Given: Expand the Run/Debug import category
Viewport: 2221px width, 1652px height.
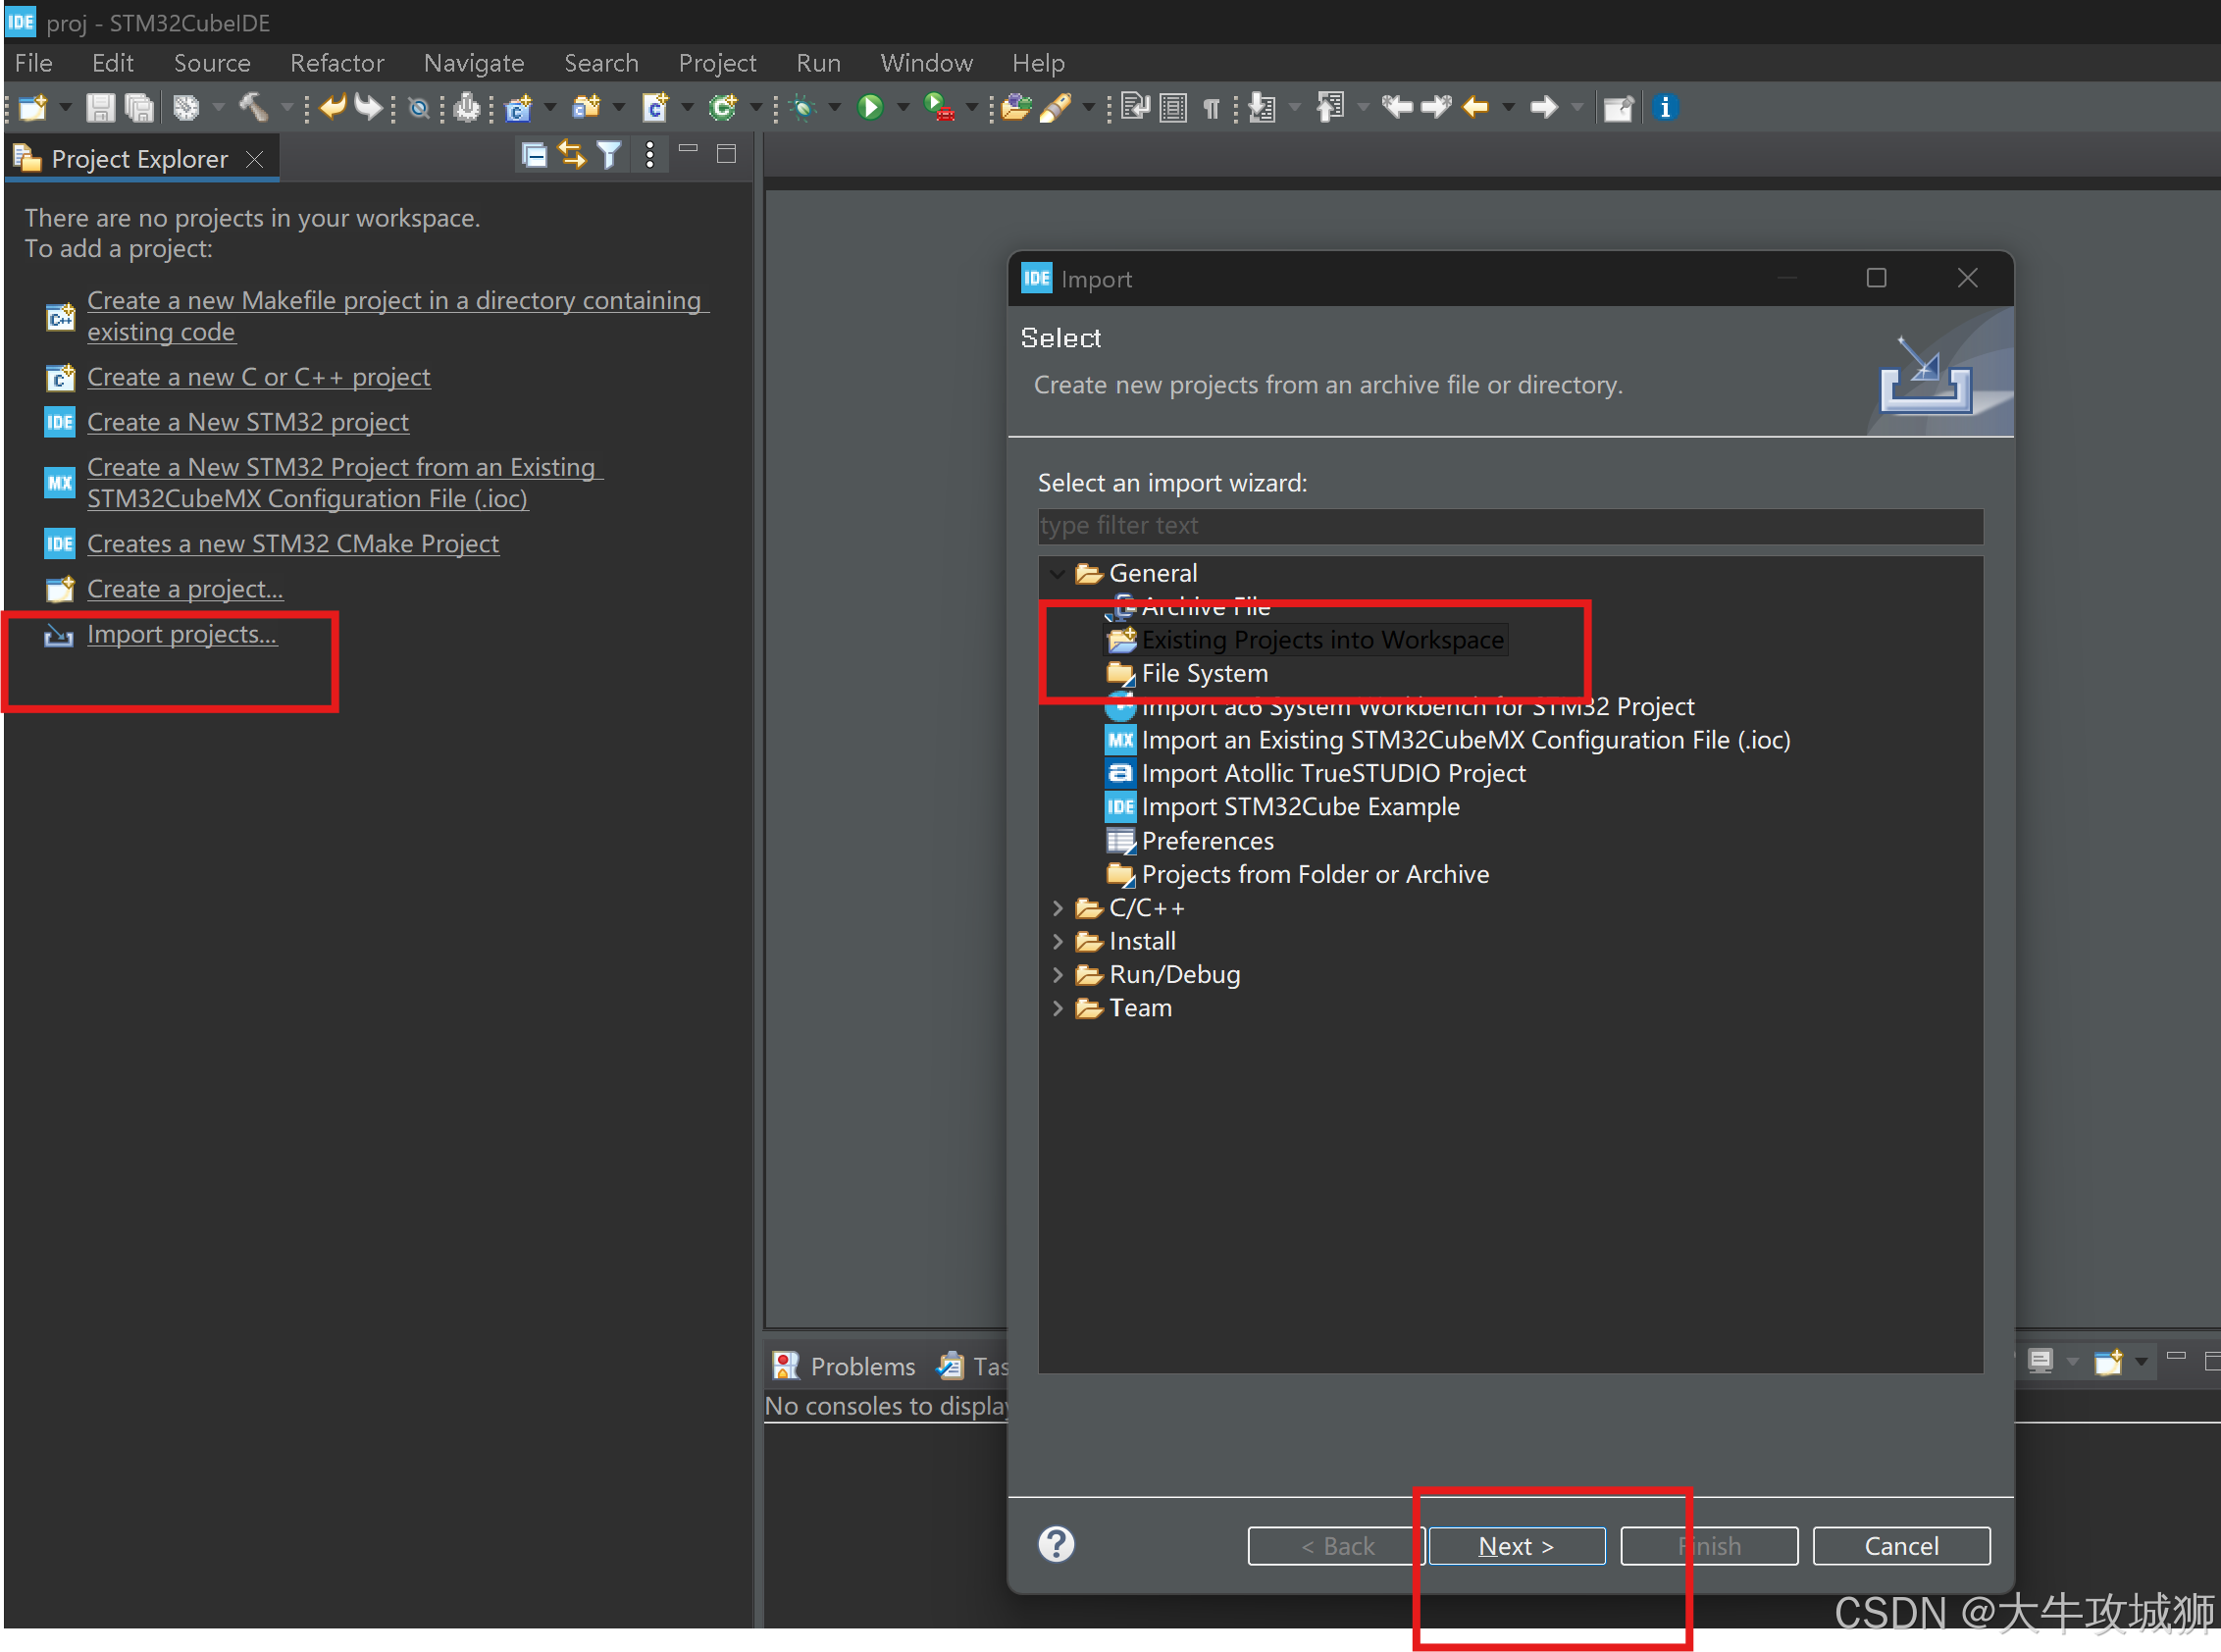Looking at the screenshot, I should (x=1057, y=975).
